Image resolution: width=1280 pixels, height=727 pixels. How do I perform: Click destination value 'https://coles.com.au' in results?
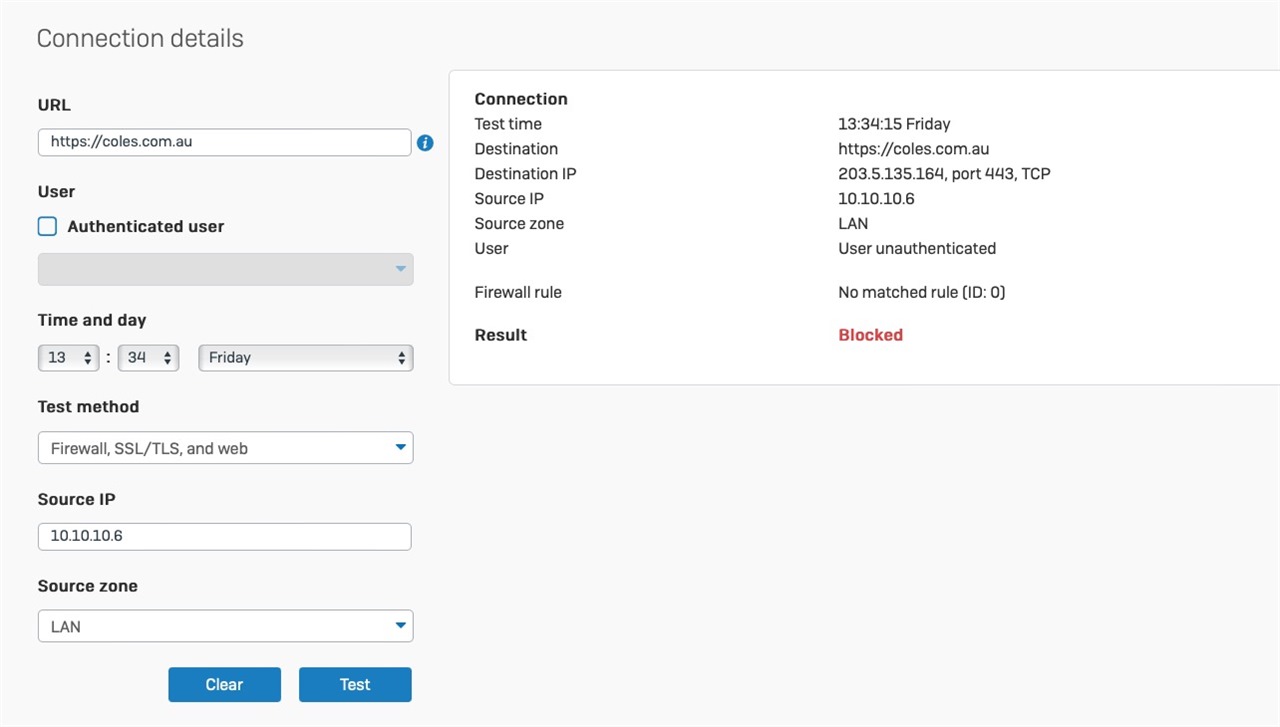pyautogui.click(x=913, y=149)
